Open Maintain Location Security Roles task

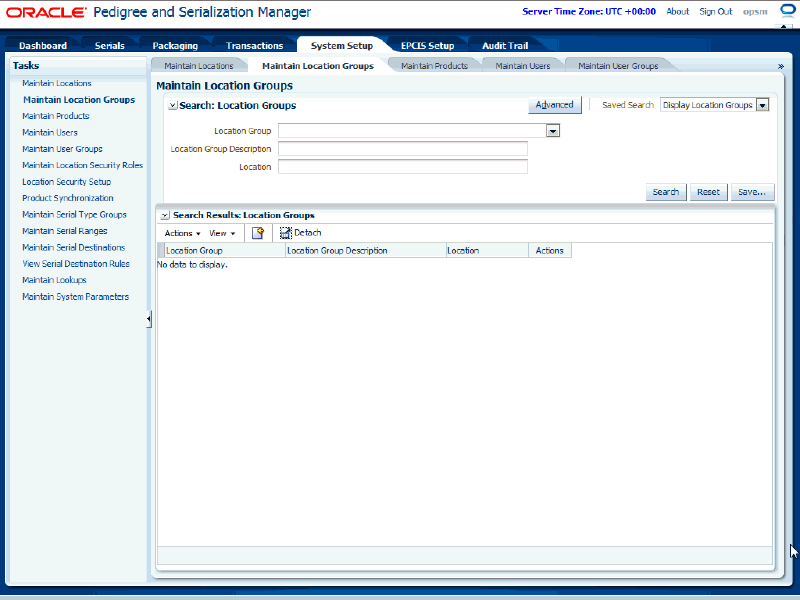tap(83, 165)
